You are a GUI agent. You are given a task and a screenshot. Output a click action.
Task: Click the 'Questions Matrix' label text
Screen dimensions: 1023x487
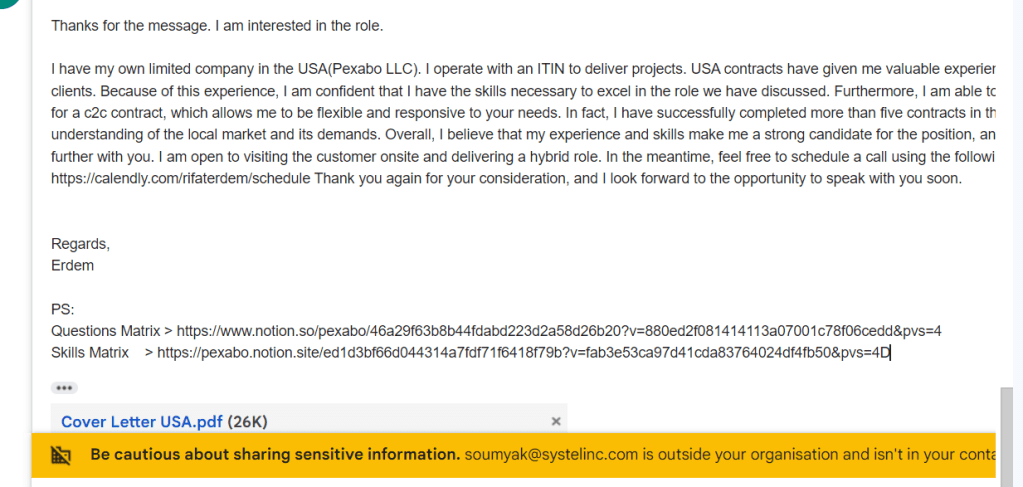point(106,331)
